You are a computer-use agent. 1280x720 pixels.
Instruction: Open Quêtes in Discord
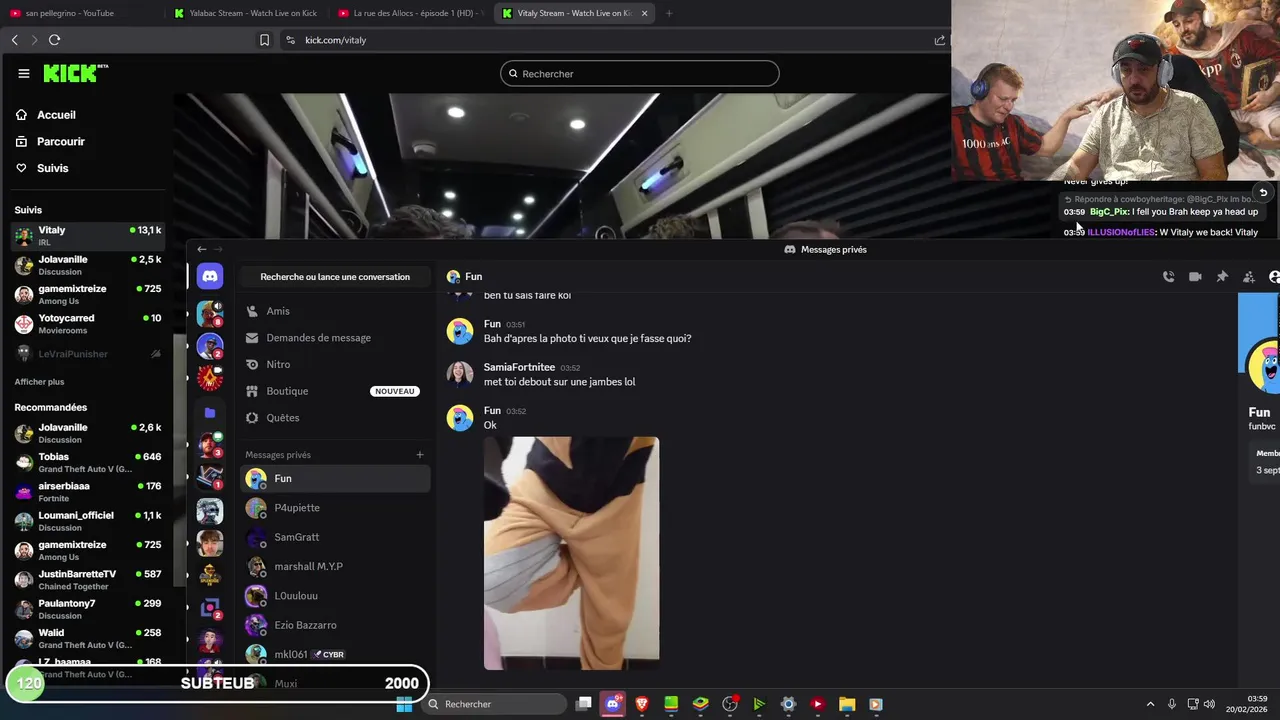pos(335,418)
